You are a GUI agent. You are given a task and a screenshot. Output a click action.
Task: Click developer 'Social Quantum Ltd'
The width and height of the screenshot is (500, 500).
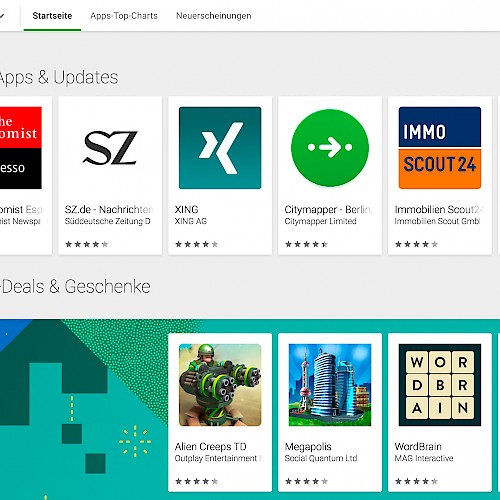pos(321,458)
